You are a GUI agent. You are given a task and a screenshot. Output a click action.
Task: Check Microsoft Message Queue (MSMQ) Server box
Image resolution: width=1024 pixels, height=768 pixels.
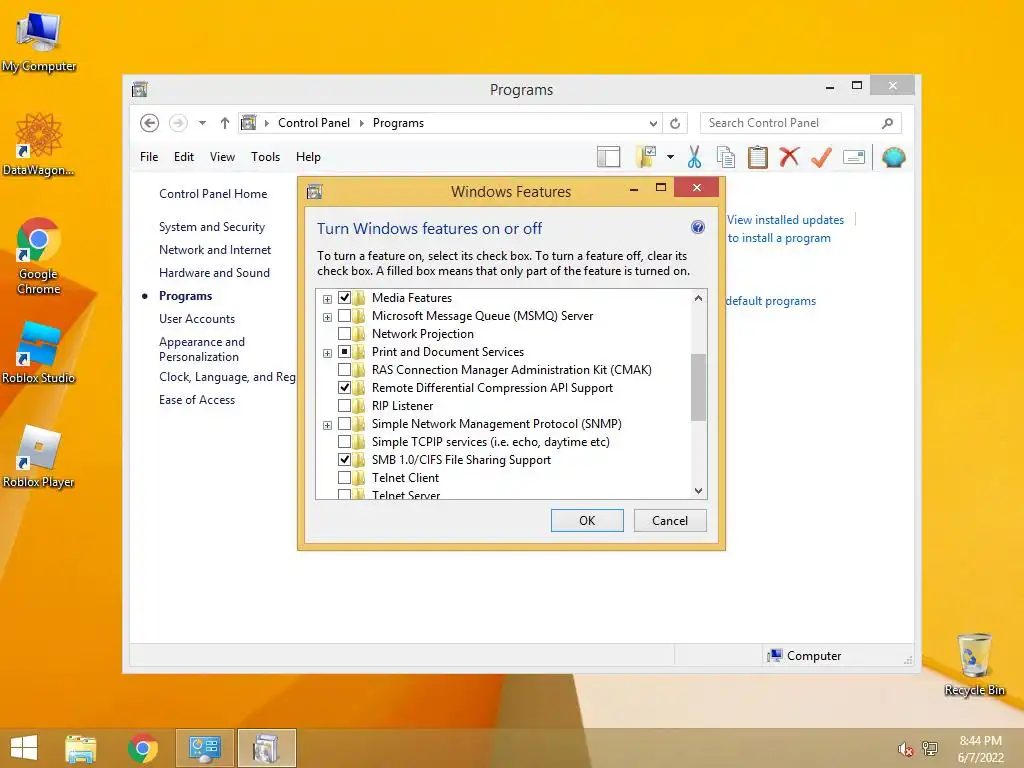point(344,316)
